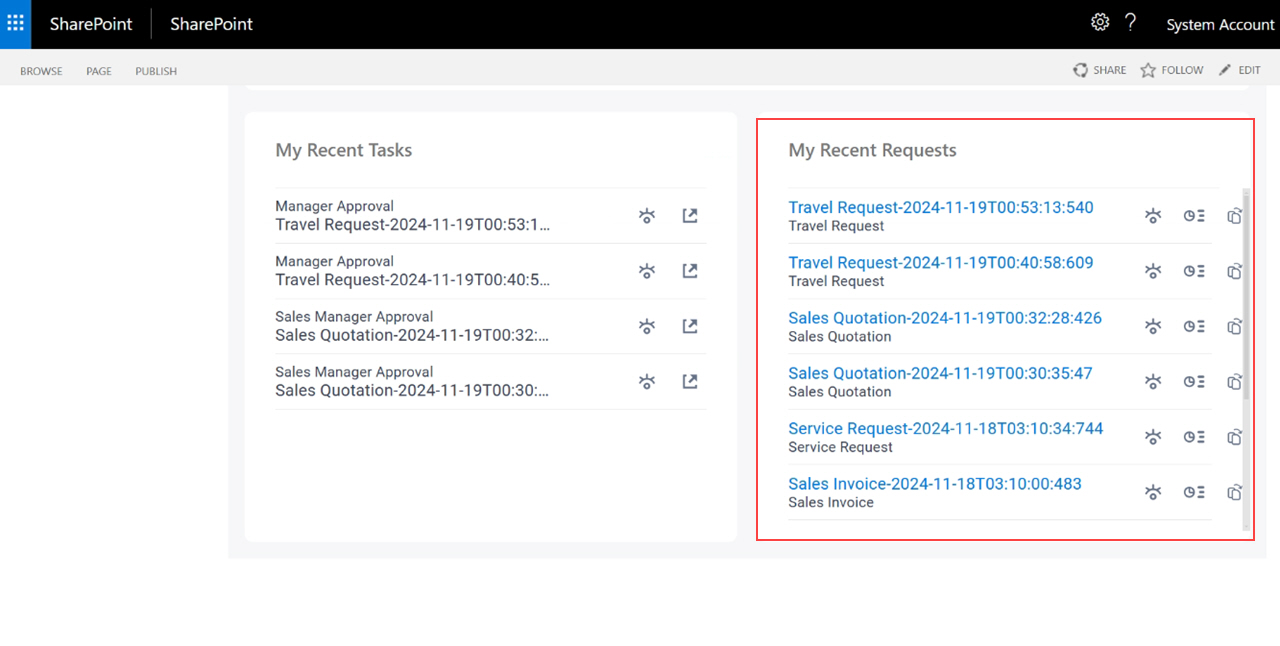Show history for Sales Quotation-2024-11-19T00:30:35:47
This screenshot has width=1280, height=646.
1194,381
